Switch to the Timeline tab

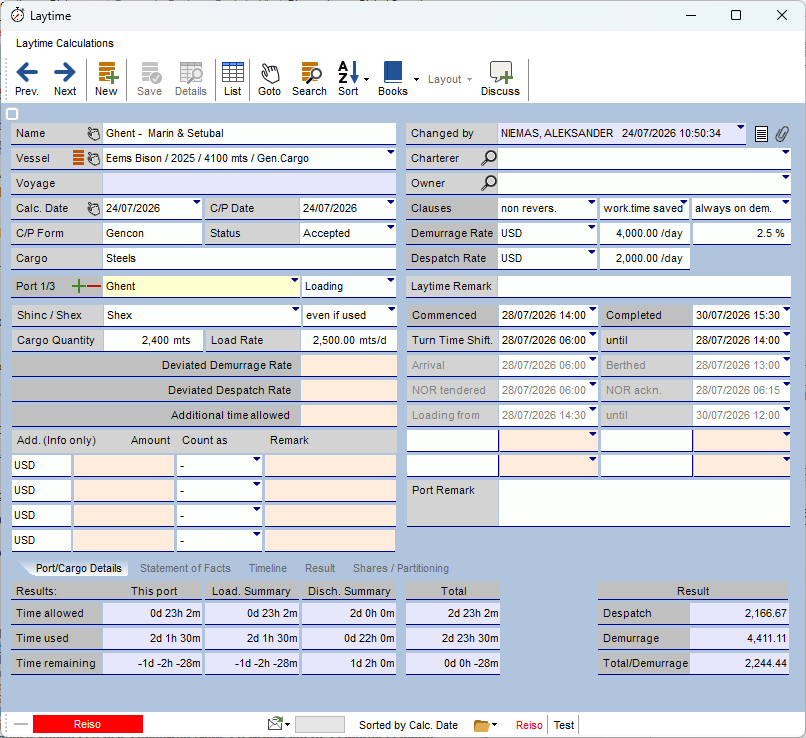268,568
